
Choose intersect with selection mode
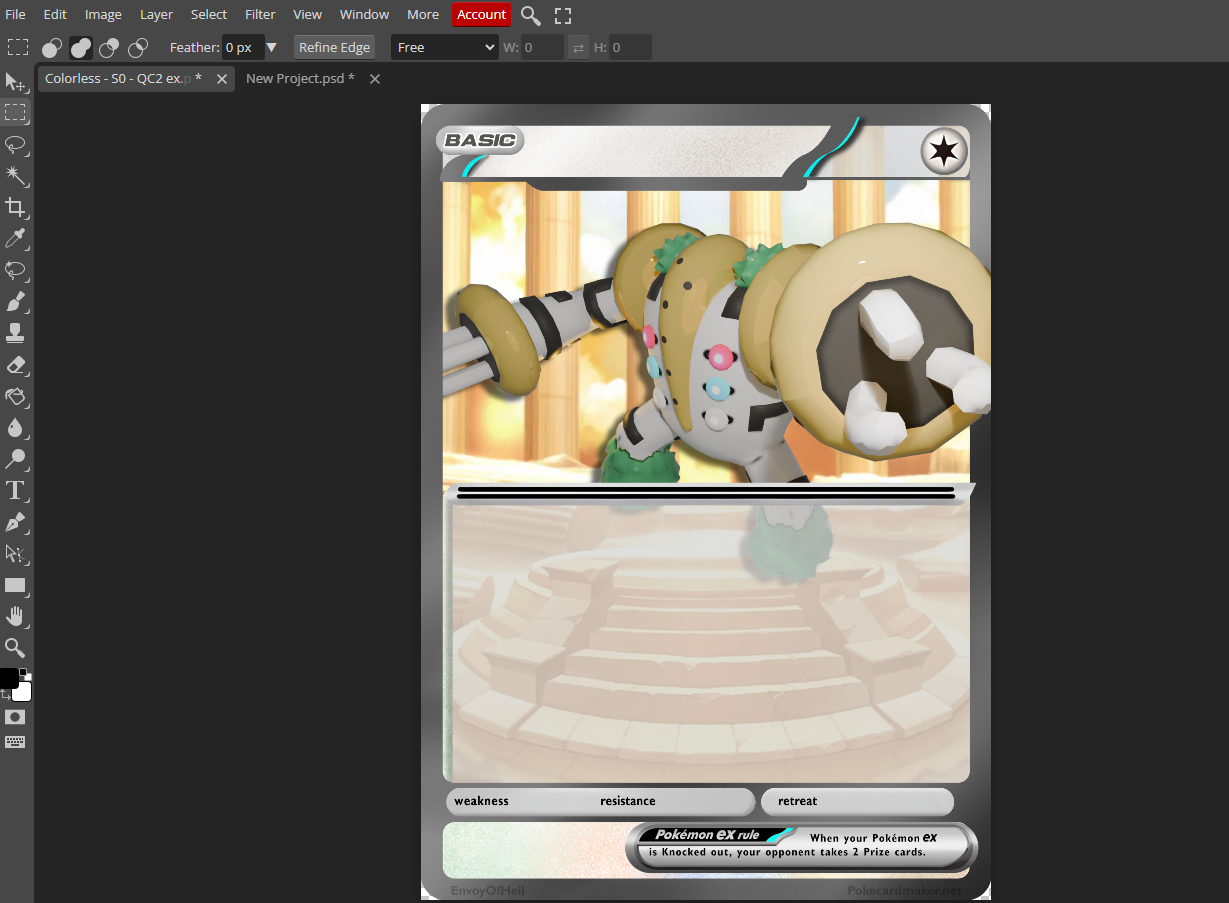pos(139,47)
